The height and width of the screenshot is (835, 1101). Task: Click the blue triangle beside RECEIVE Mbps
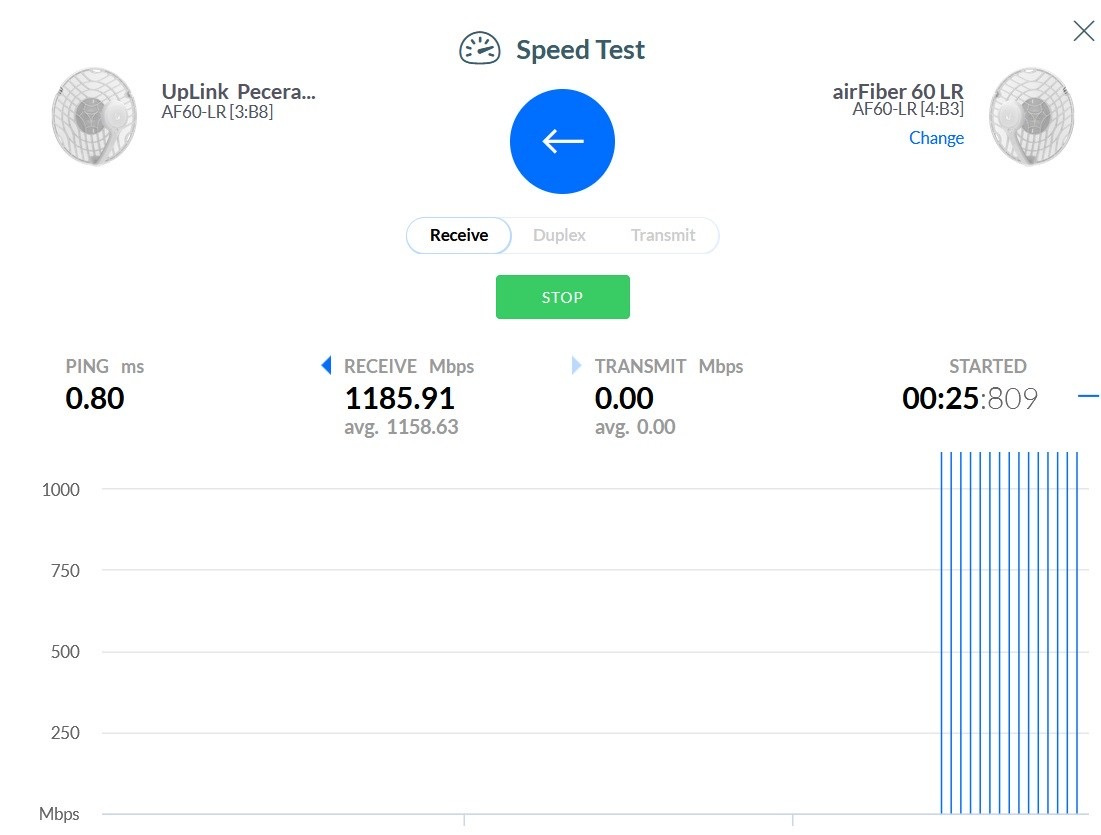[326, 366]
